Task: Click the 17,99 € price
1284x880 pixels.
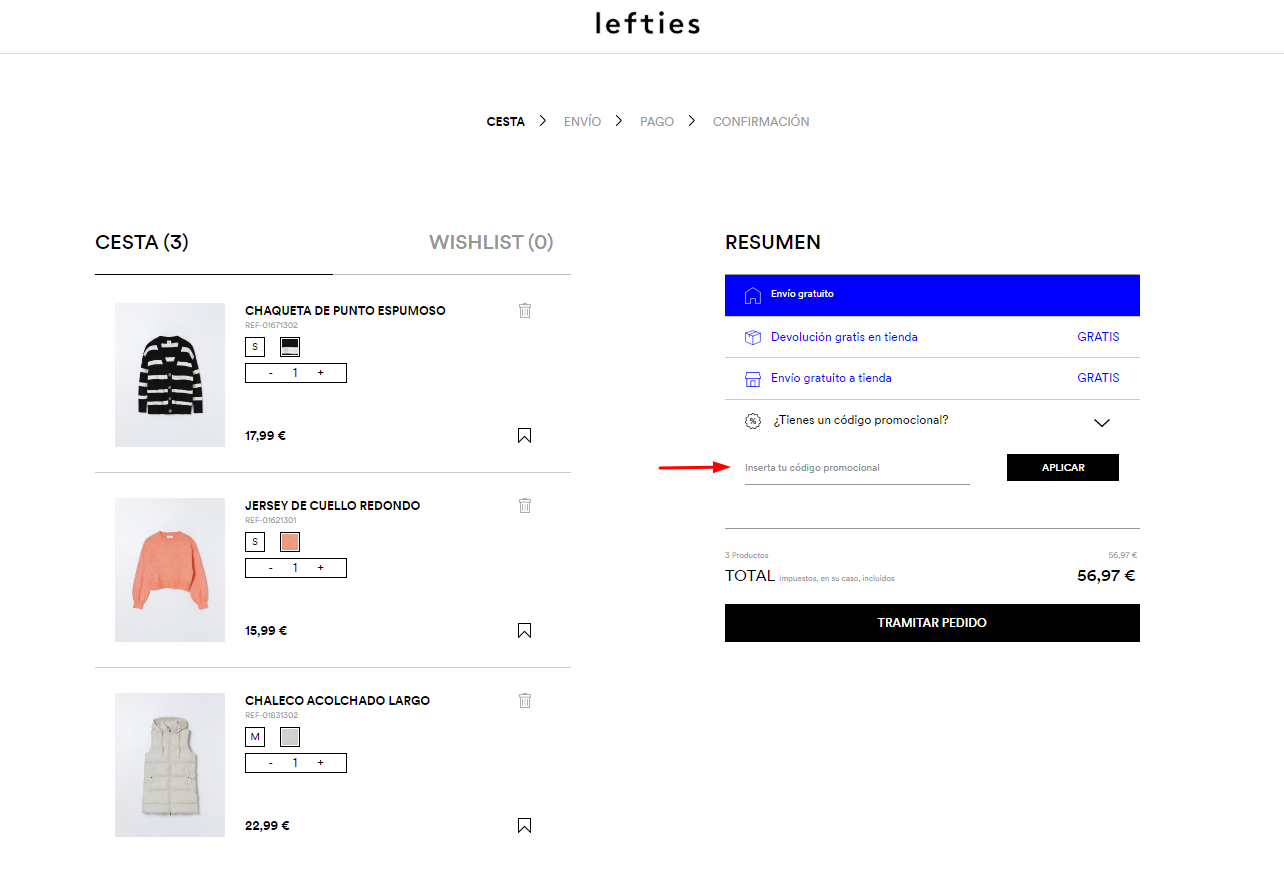Action: pyautogui.click(x=265, y=436)
